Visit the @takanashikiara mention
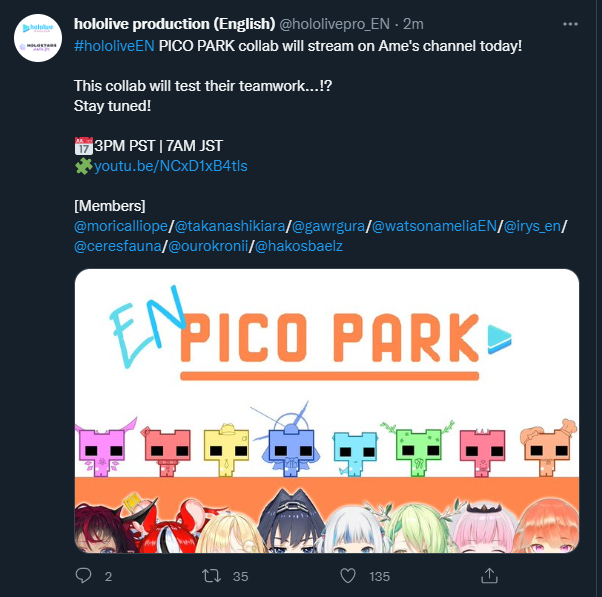The image size is (602, 597). tap(230, 226)
